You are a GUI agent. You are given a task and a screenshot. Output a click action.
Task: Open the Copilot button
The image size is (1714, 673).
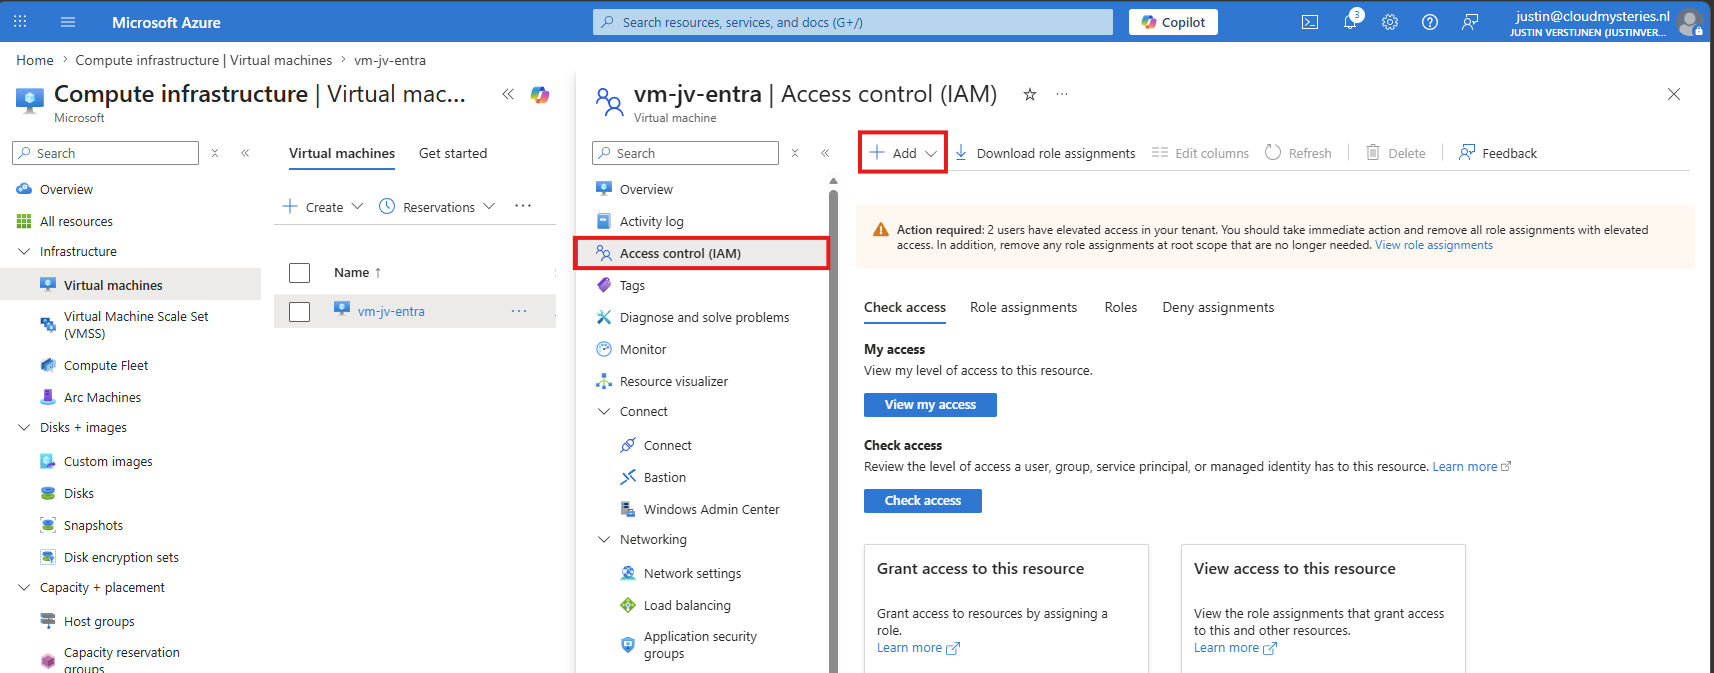point(1173,22)
